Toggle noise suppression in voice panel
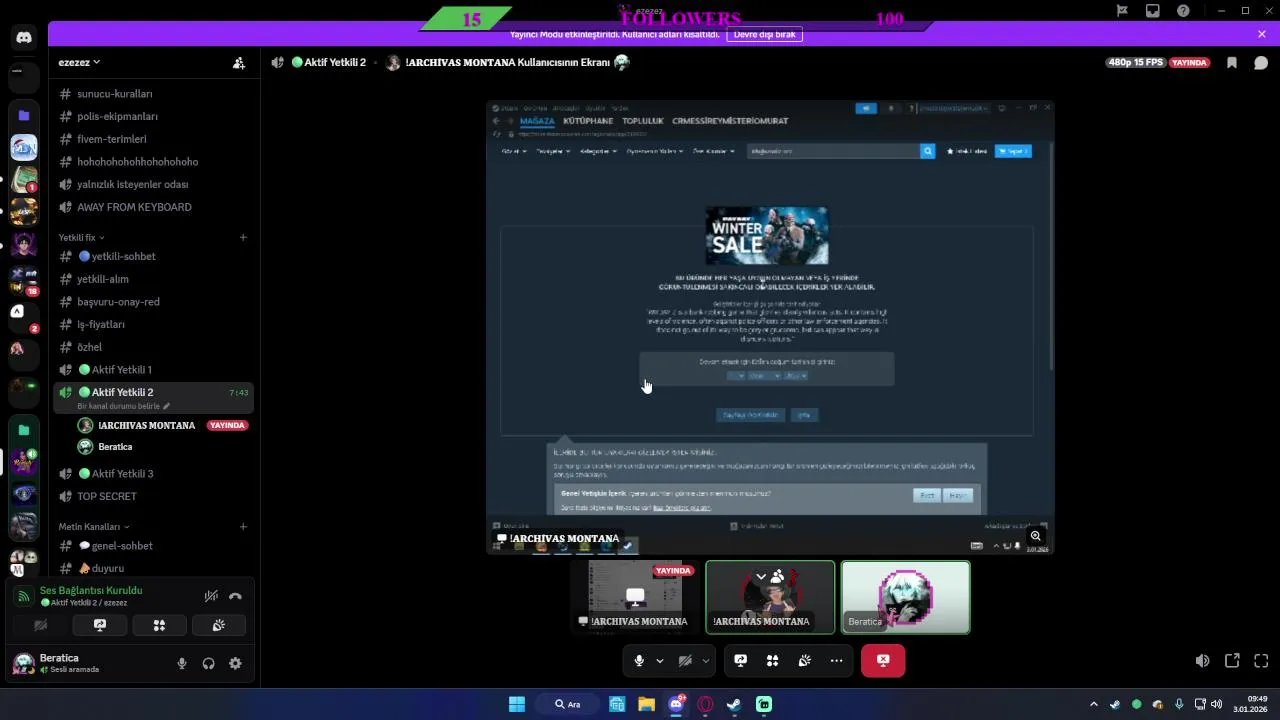The height and width of the screenshot is (720, 1280). coord(211,596)
